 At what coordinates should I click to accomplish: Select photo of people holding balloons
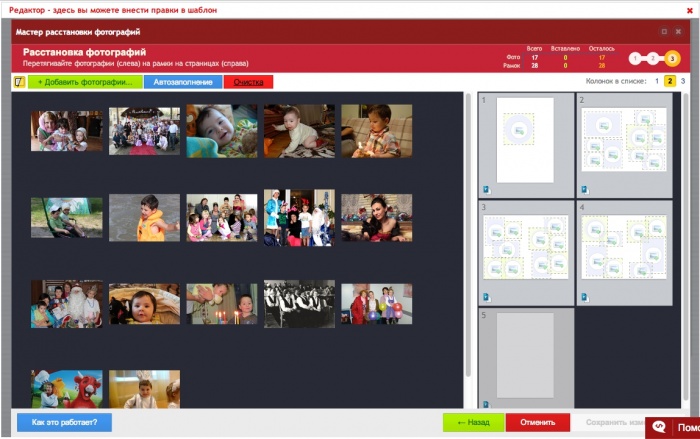[x=377, y=304]
